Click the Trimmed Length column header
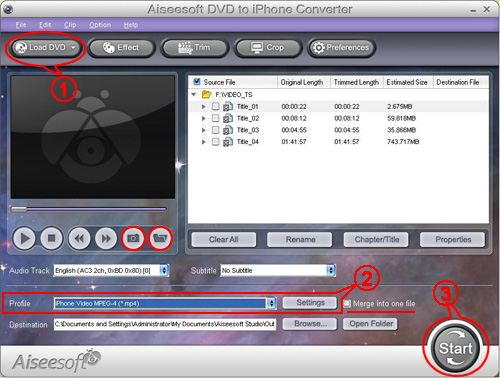Viewport: 500px width, 378px height. click(356, 82)
